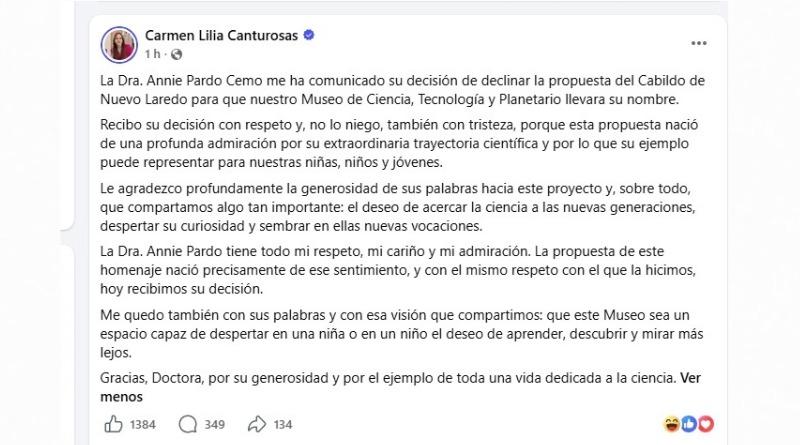Click the paragraph starting "Me quedo también"
Screen dimensions: 800x445
(402, 334)
